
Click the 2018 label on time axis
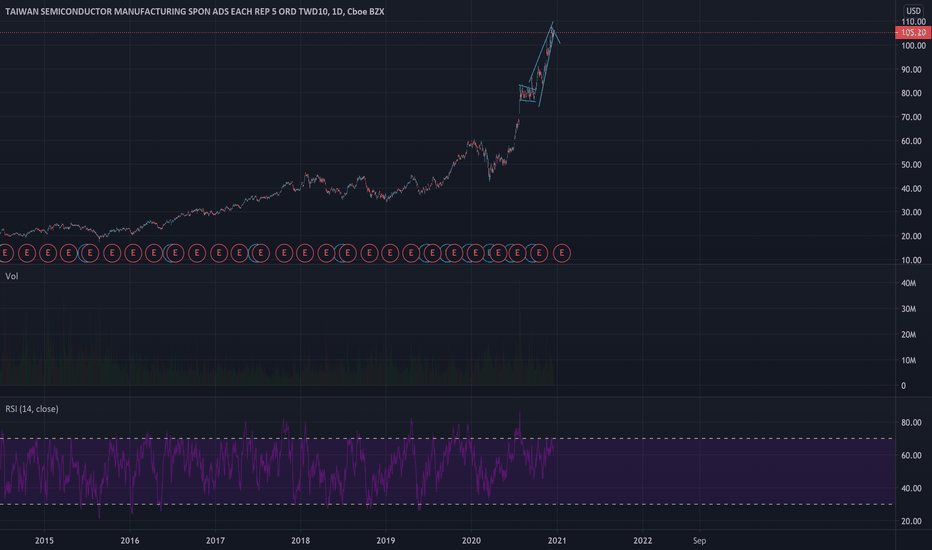pos(301,540)
